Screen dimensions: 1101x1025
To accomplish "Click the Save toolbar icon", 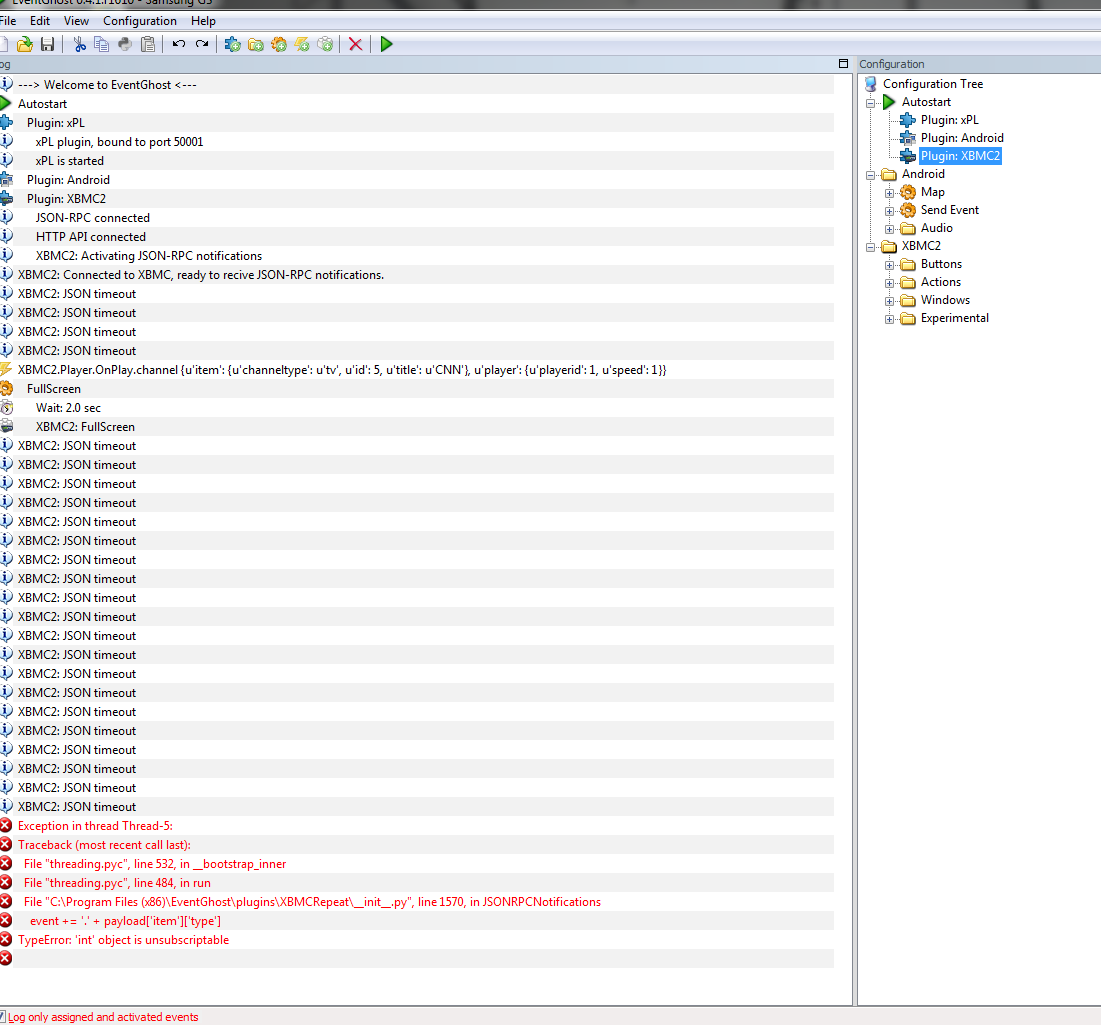I will tap(47, 44).
